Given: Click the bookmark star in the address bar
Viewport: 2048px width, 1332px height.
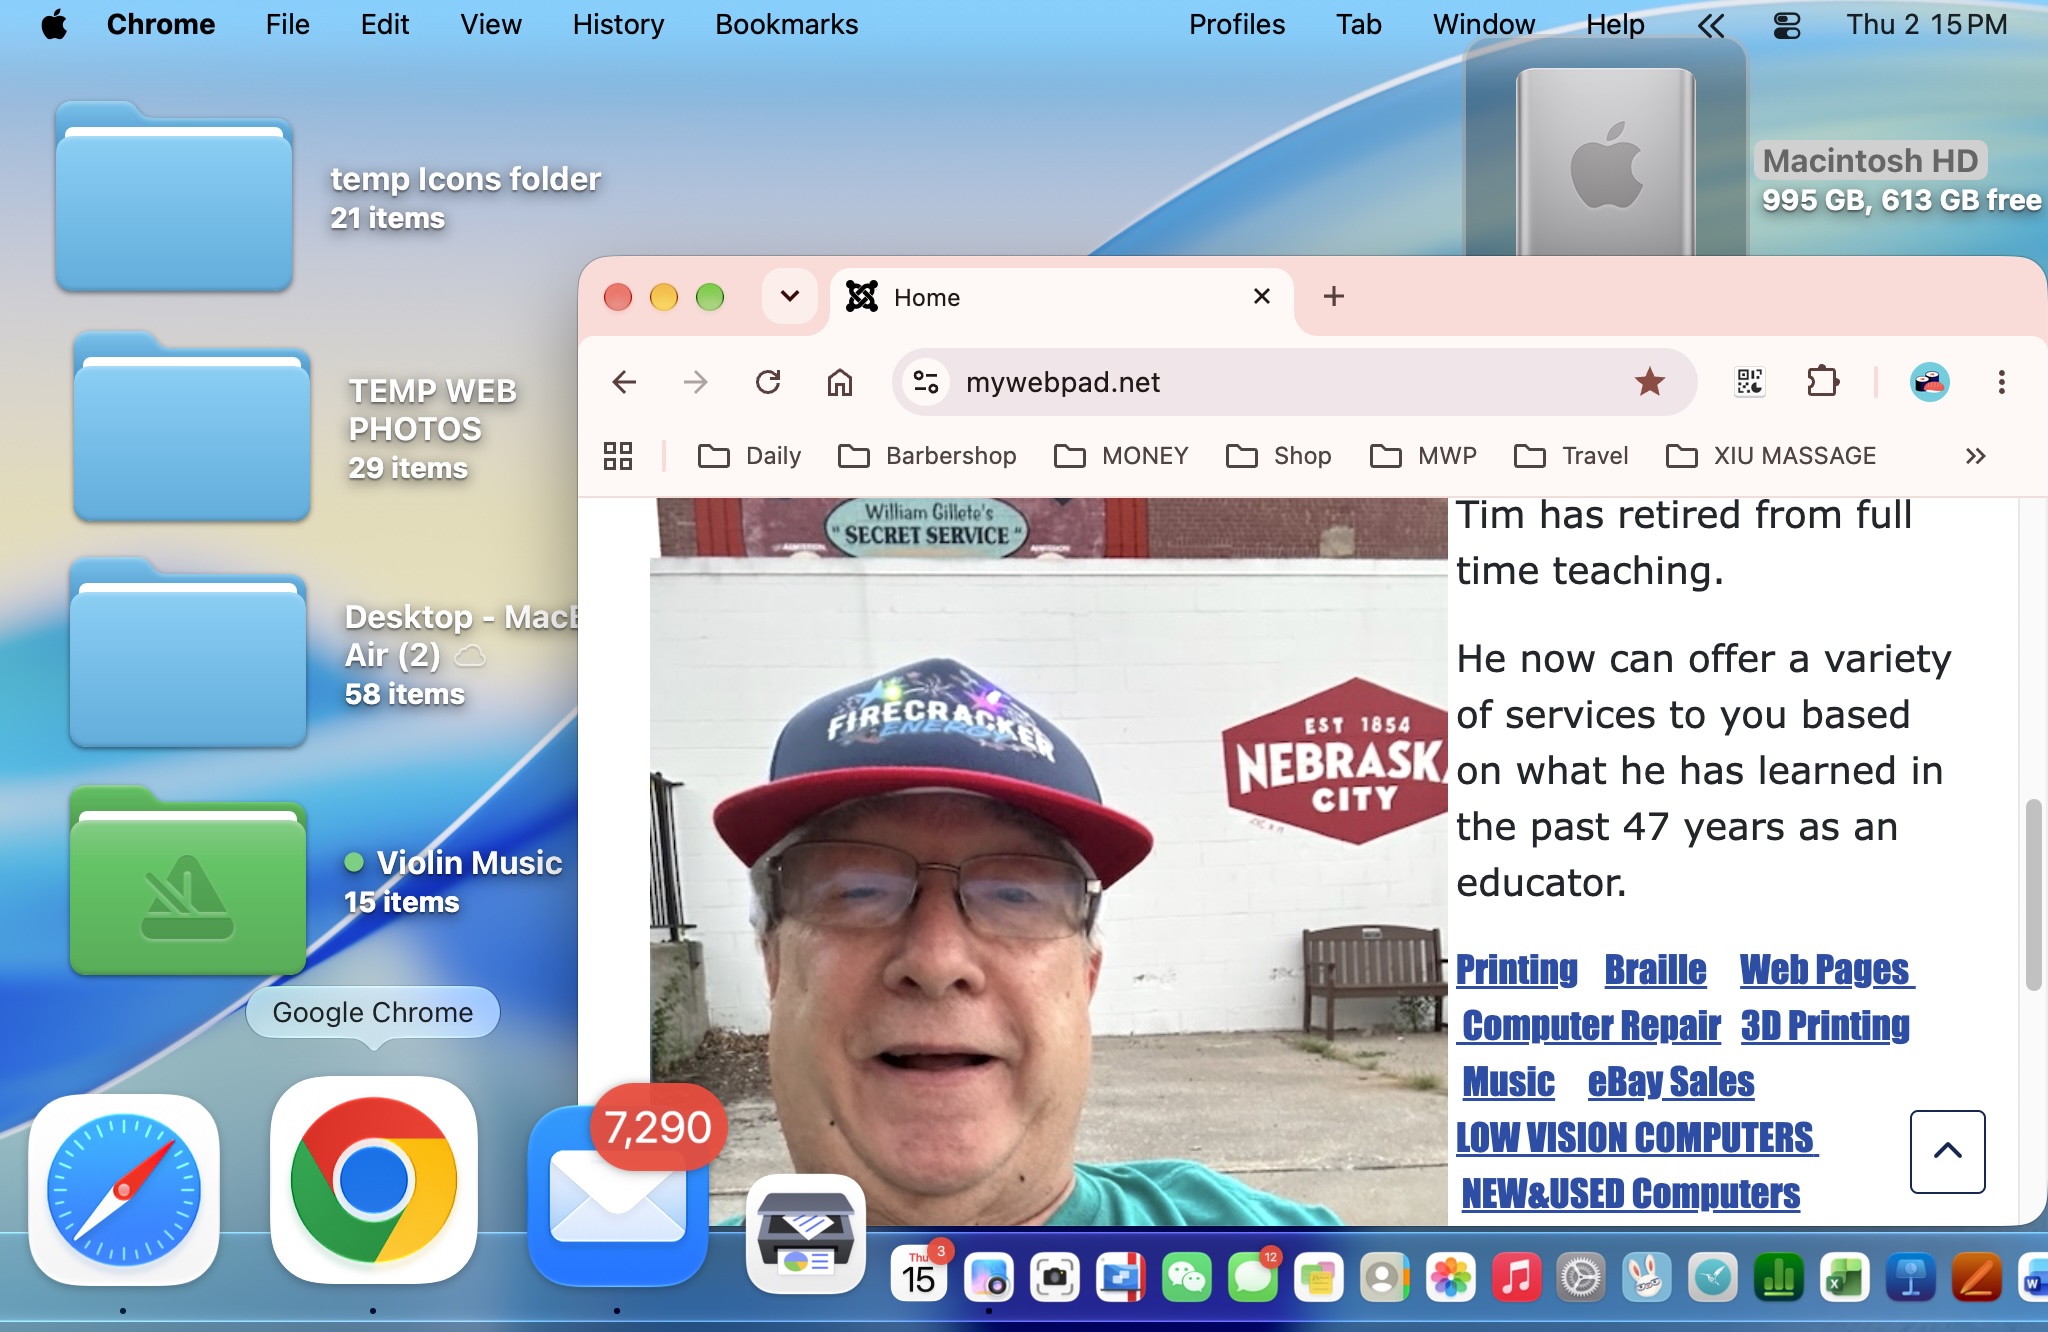Looking at the screenshot, I should (x=1650, y=381).
